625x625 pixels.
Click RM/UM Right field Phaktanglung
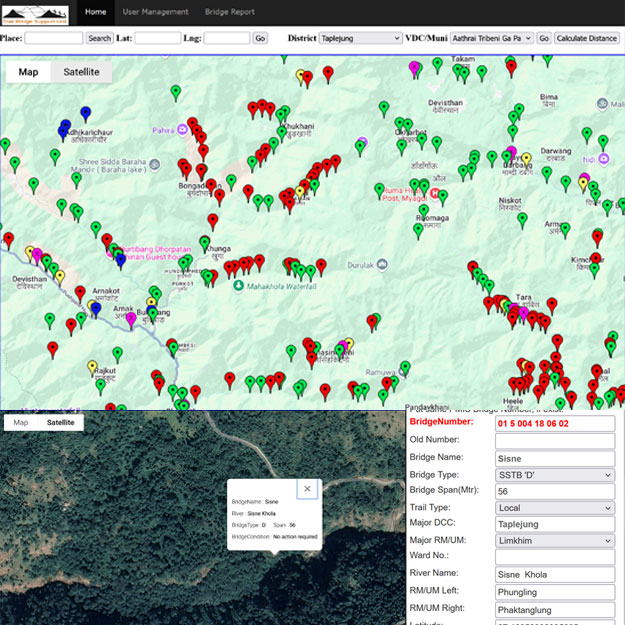[555, 609]
